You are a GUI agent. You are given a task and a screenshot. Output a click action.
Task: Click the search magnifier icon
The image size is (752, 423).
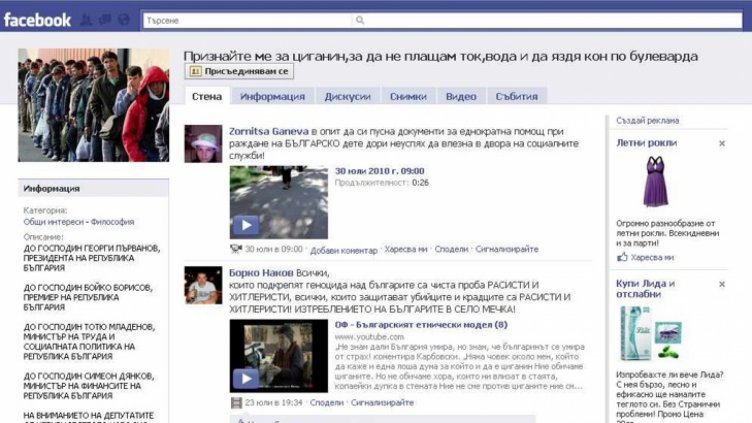[360, 20]
